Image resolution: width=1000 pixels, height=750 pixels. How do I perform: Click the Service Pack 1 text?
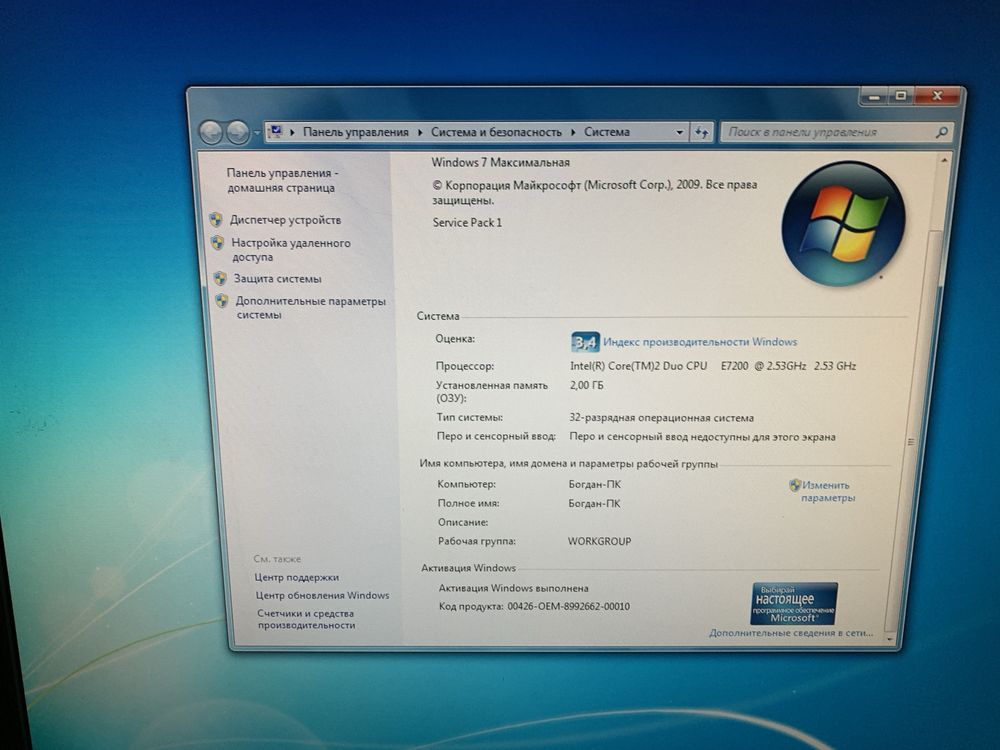point(467,223)
